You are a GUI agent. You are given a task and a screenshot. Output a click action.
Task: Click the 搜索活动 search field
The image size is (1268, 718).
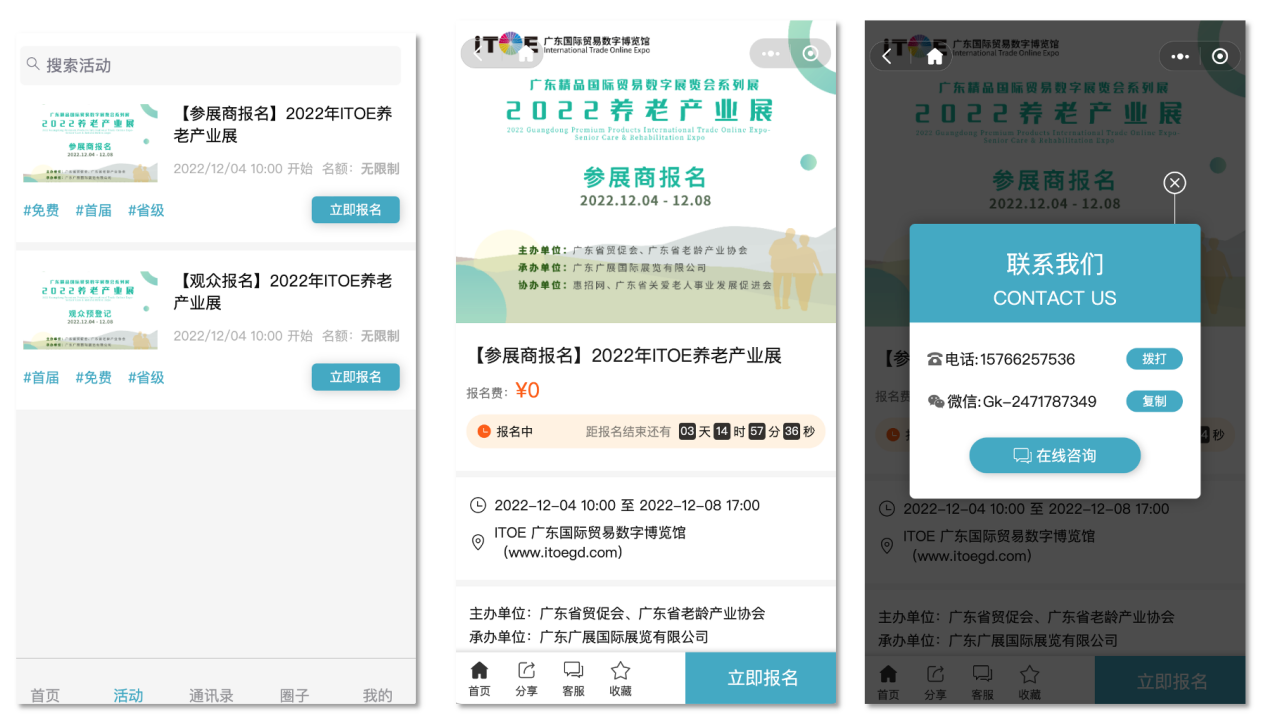(210, 65)
